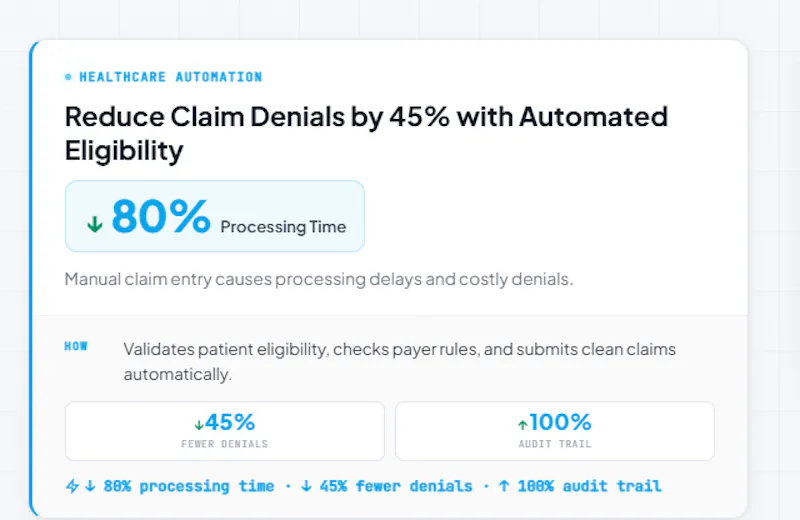Click the HOW section label

[x=76, y=346]
